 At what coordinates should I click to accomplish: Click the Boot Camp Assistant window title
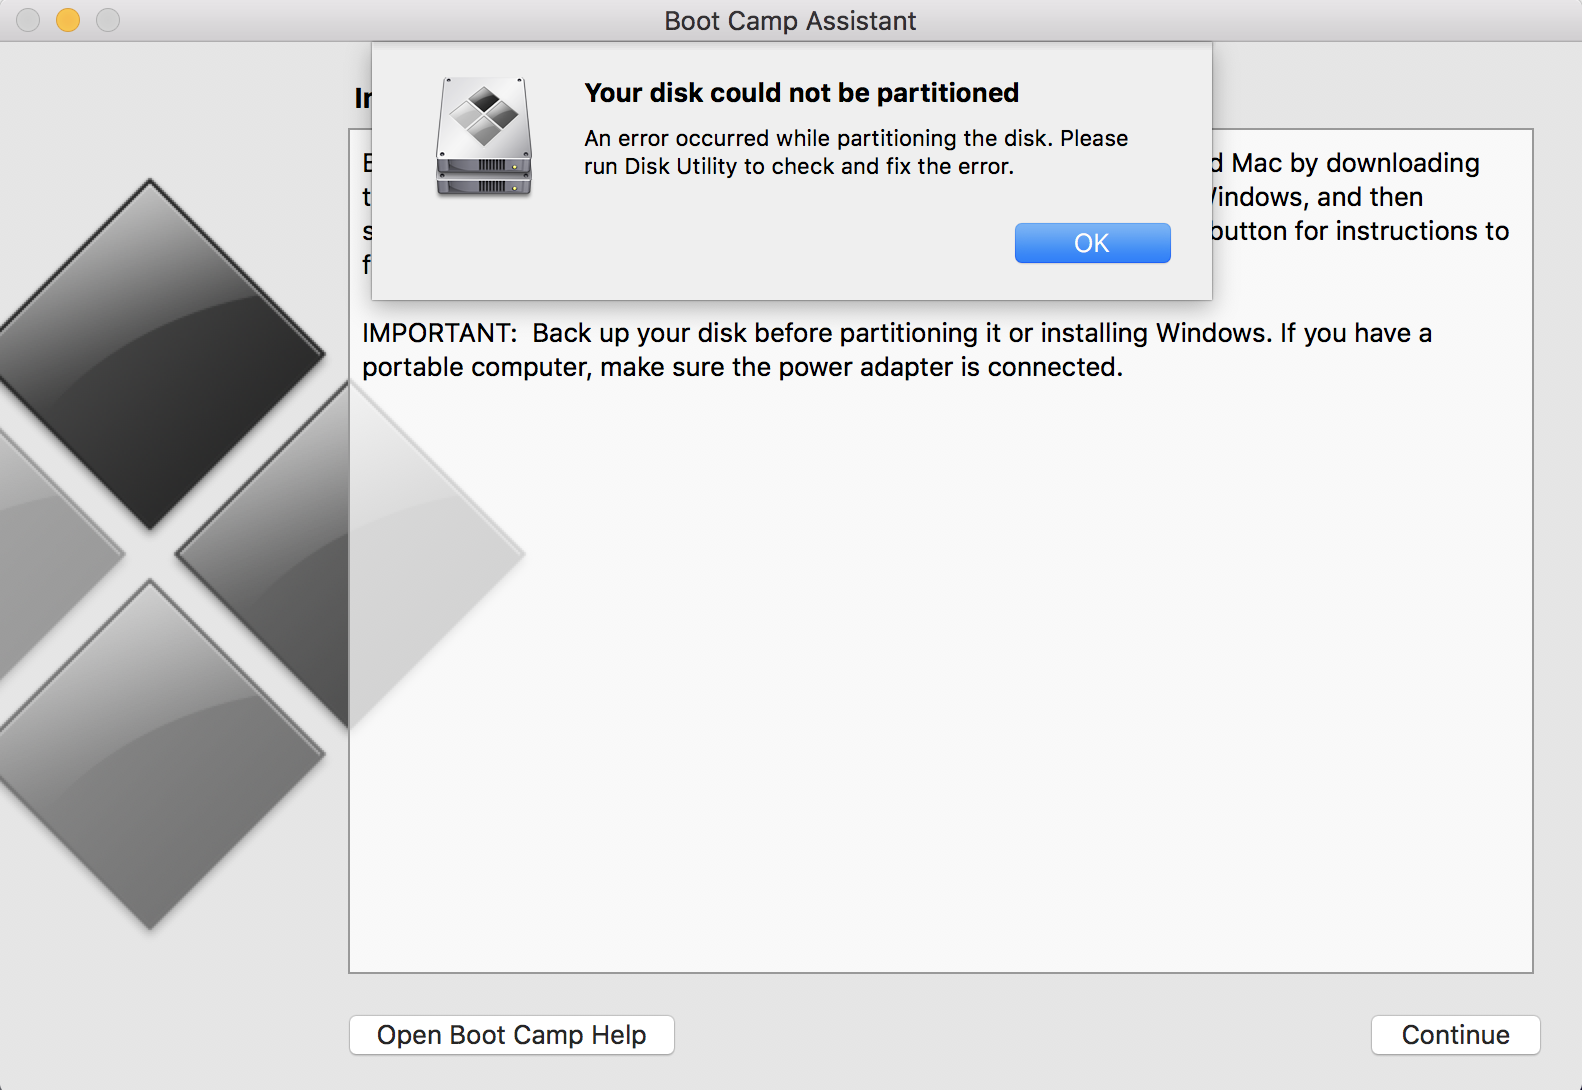tap(790, 21)
